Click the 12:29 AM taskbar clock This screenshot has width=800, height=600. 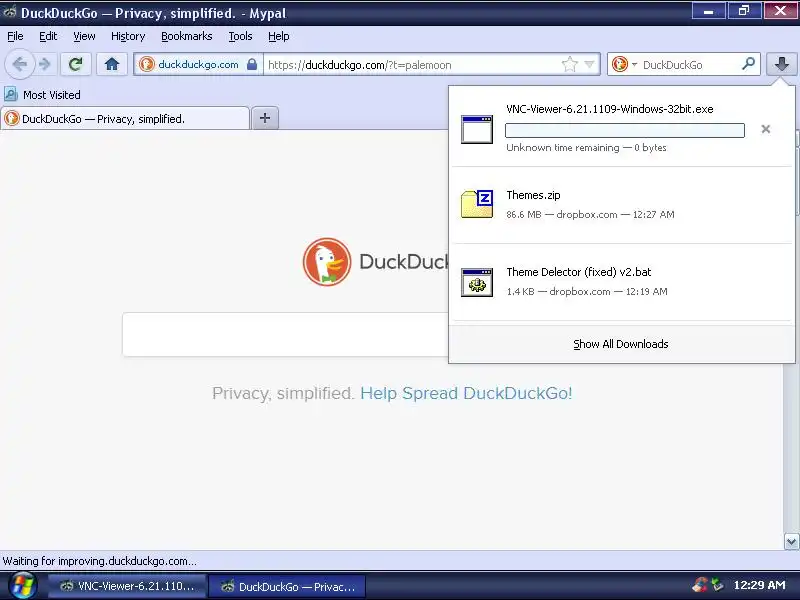[x=759, y=585]
